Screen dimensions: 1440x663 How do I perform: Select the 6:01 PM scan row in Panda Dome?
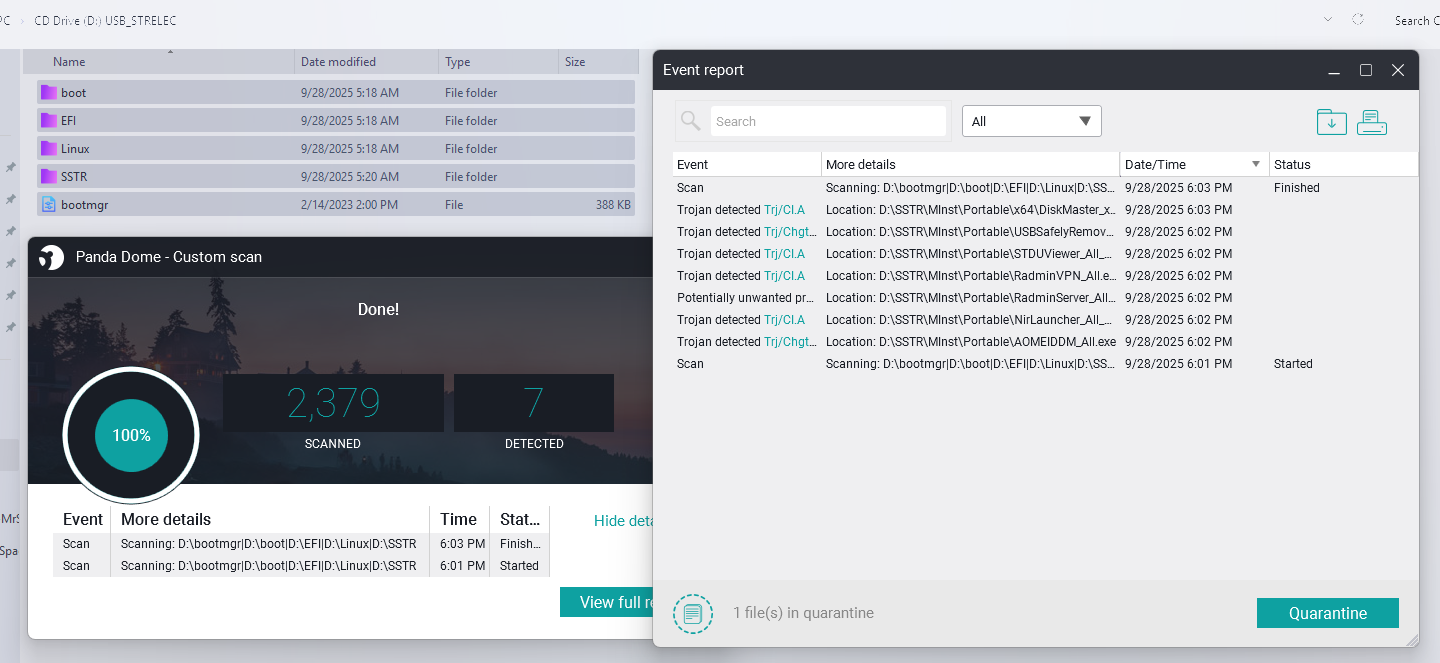click(x=301, y=566)
